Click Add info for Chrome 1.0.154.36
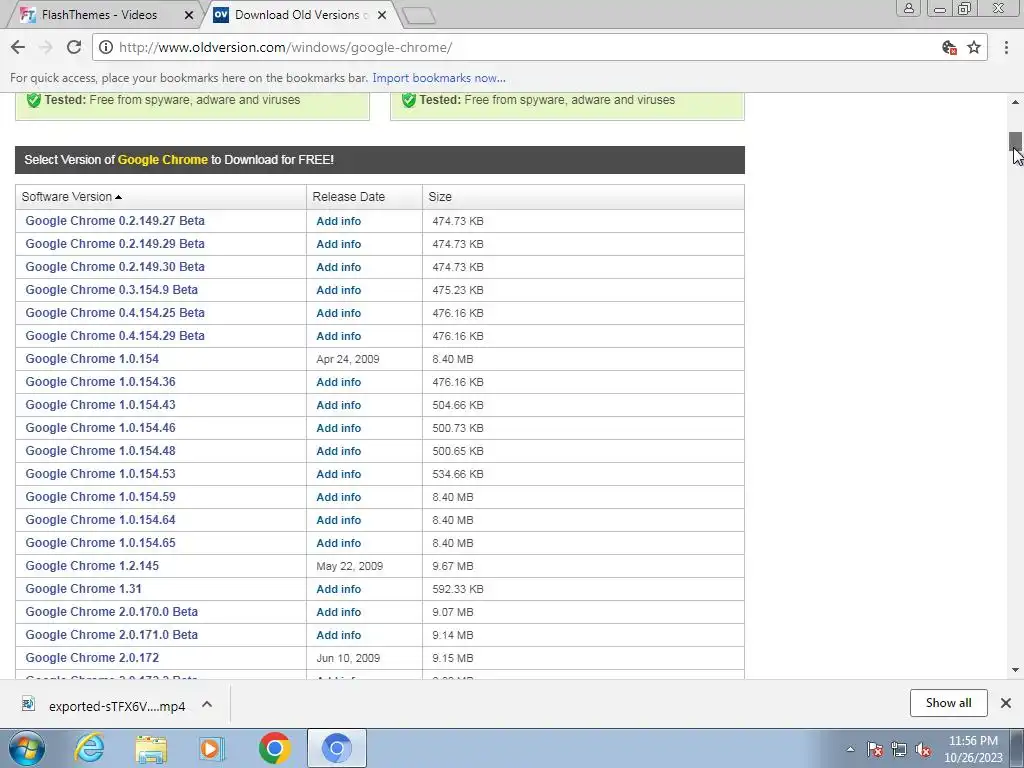The width and height of the screenshot is (1024, 768). click(x=338, y=382)
